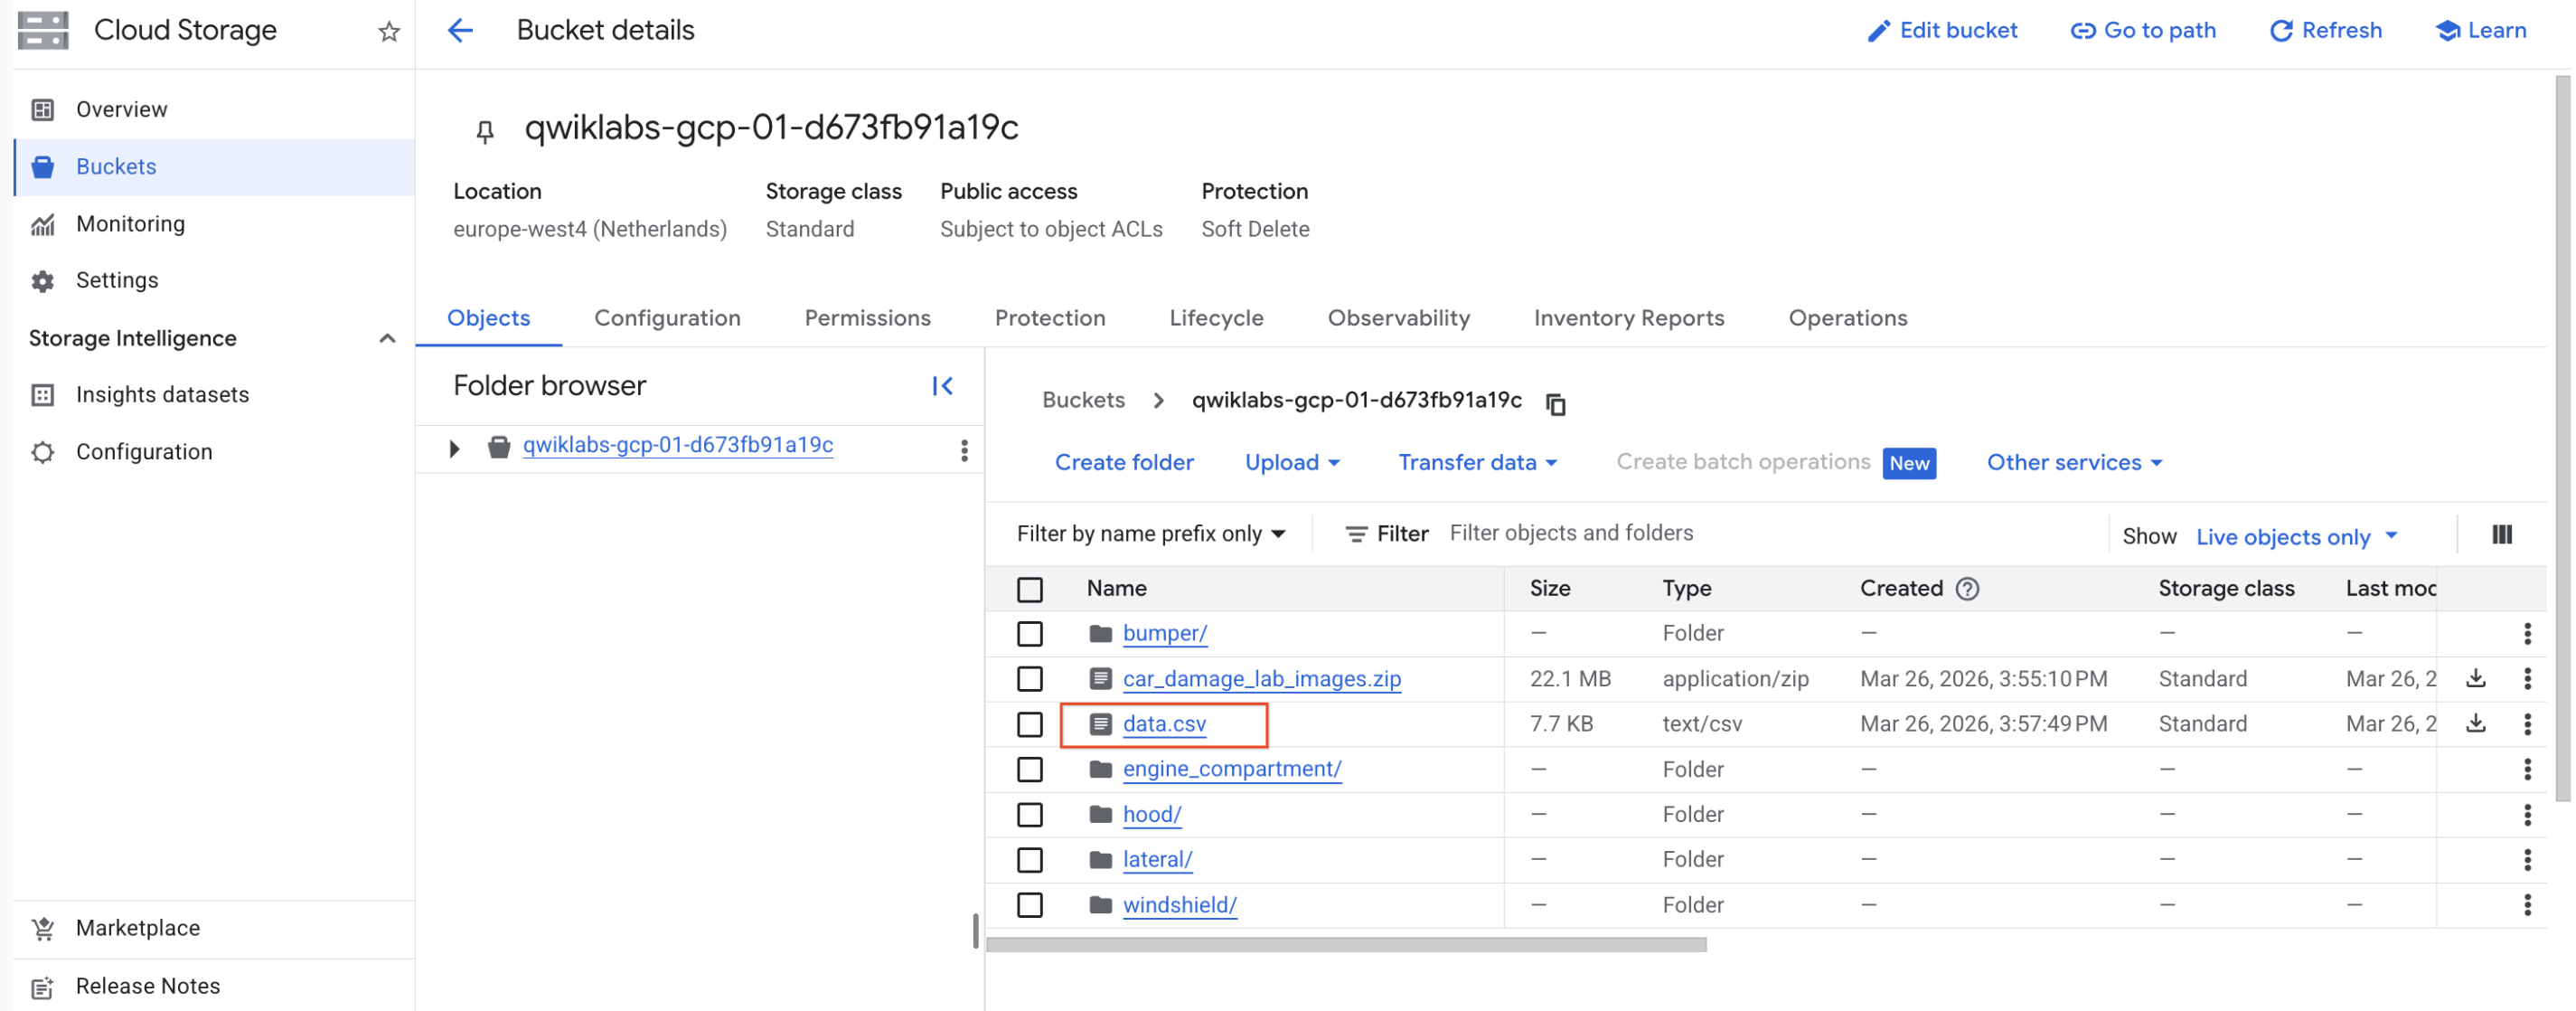The image size is (2576, 1011).
Task: Check the select-all checkbox in Name header
Action: point(1030,589)
